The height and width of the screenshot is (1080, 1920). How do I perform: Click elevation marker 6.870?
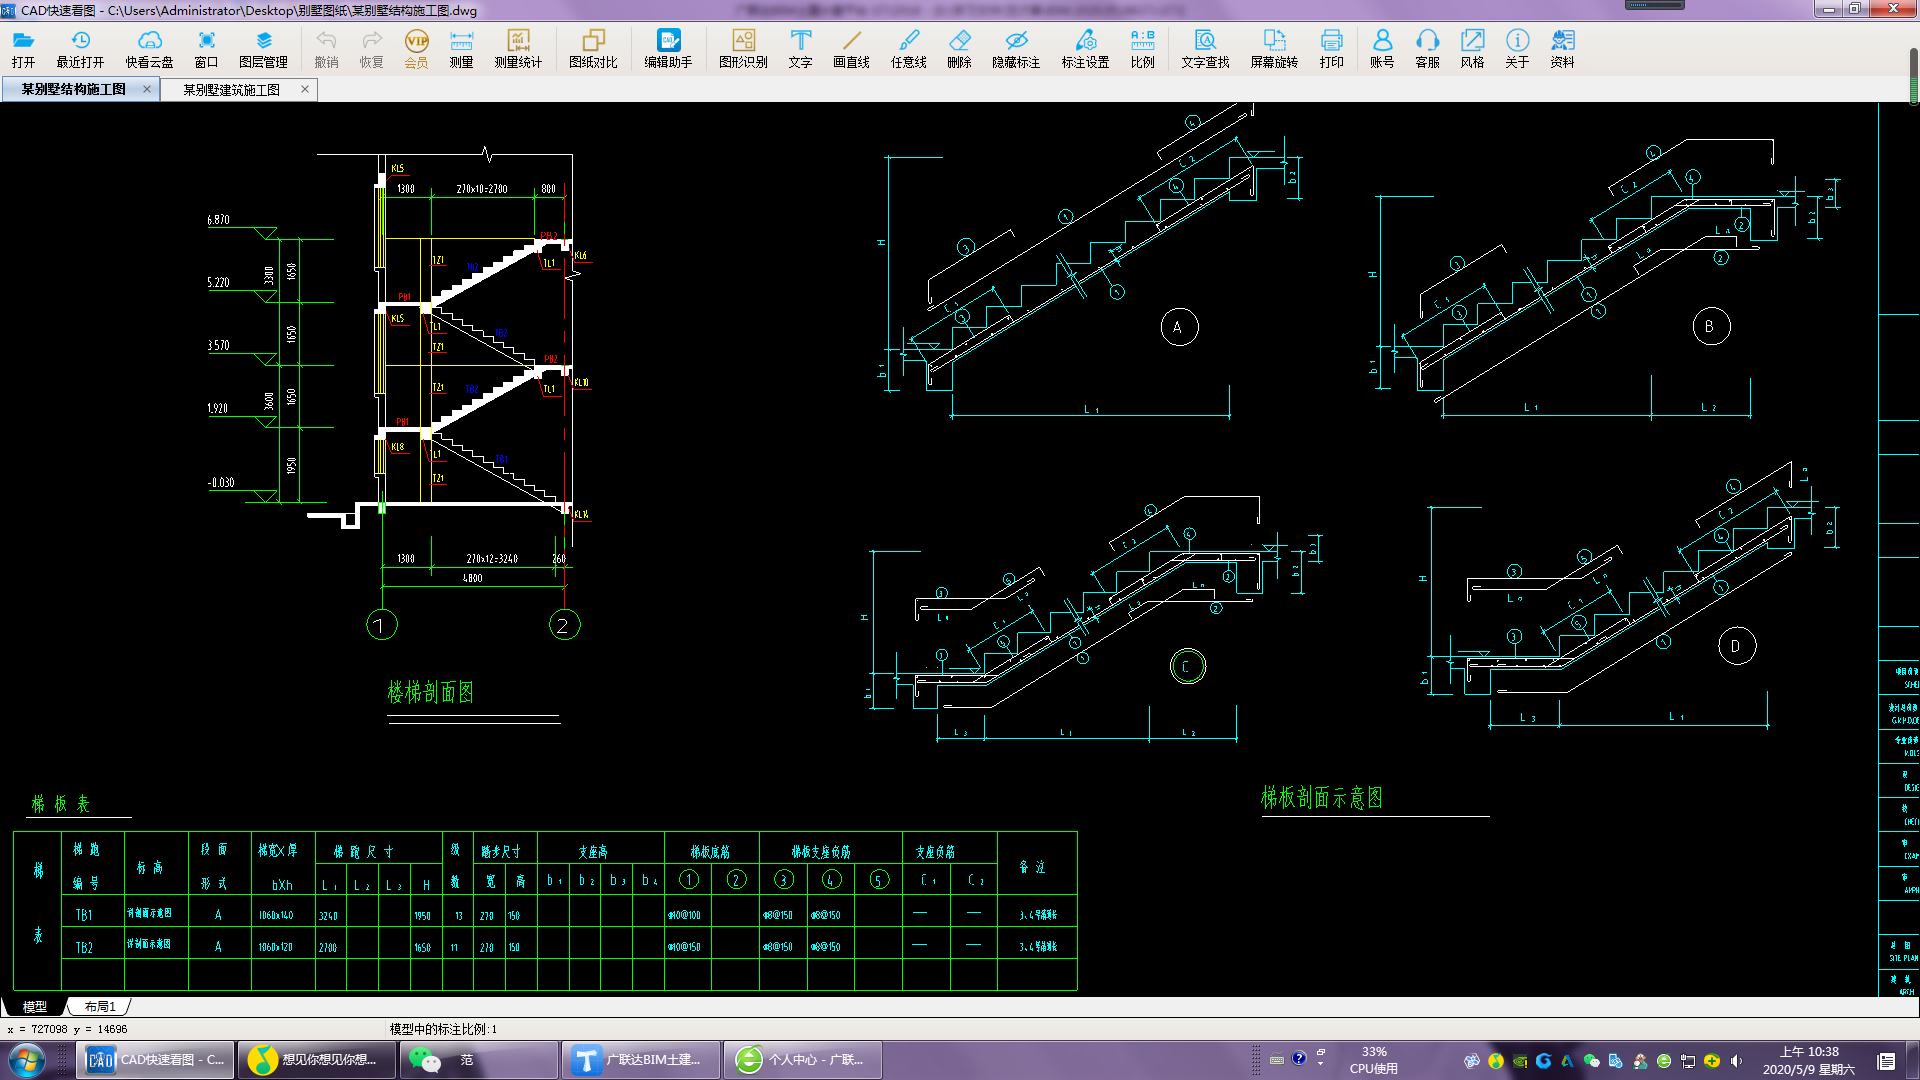click(219, 220)
